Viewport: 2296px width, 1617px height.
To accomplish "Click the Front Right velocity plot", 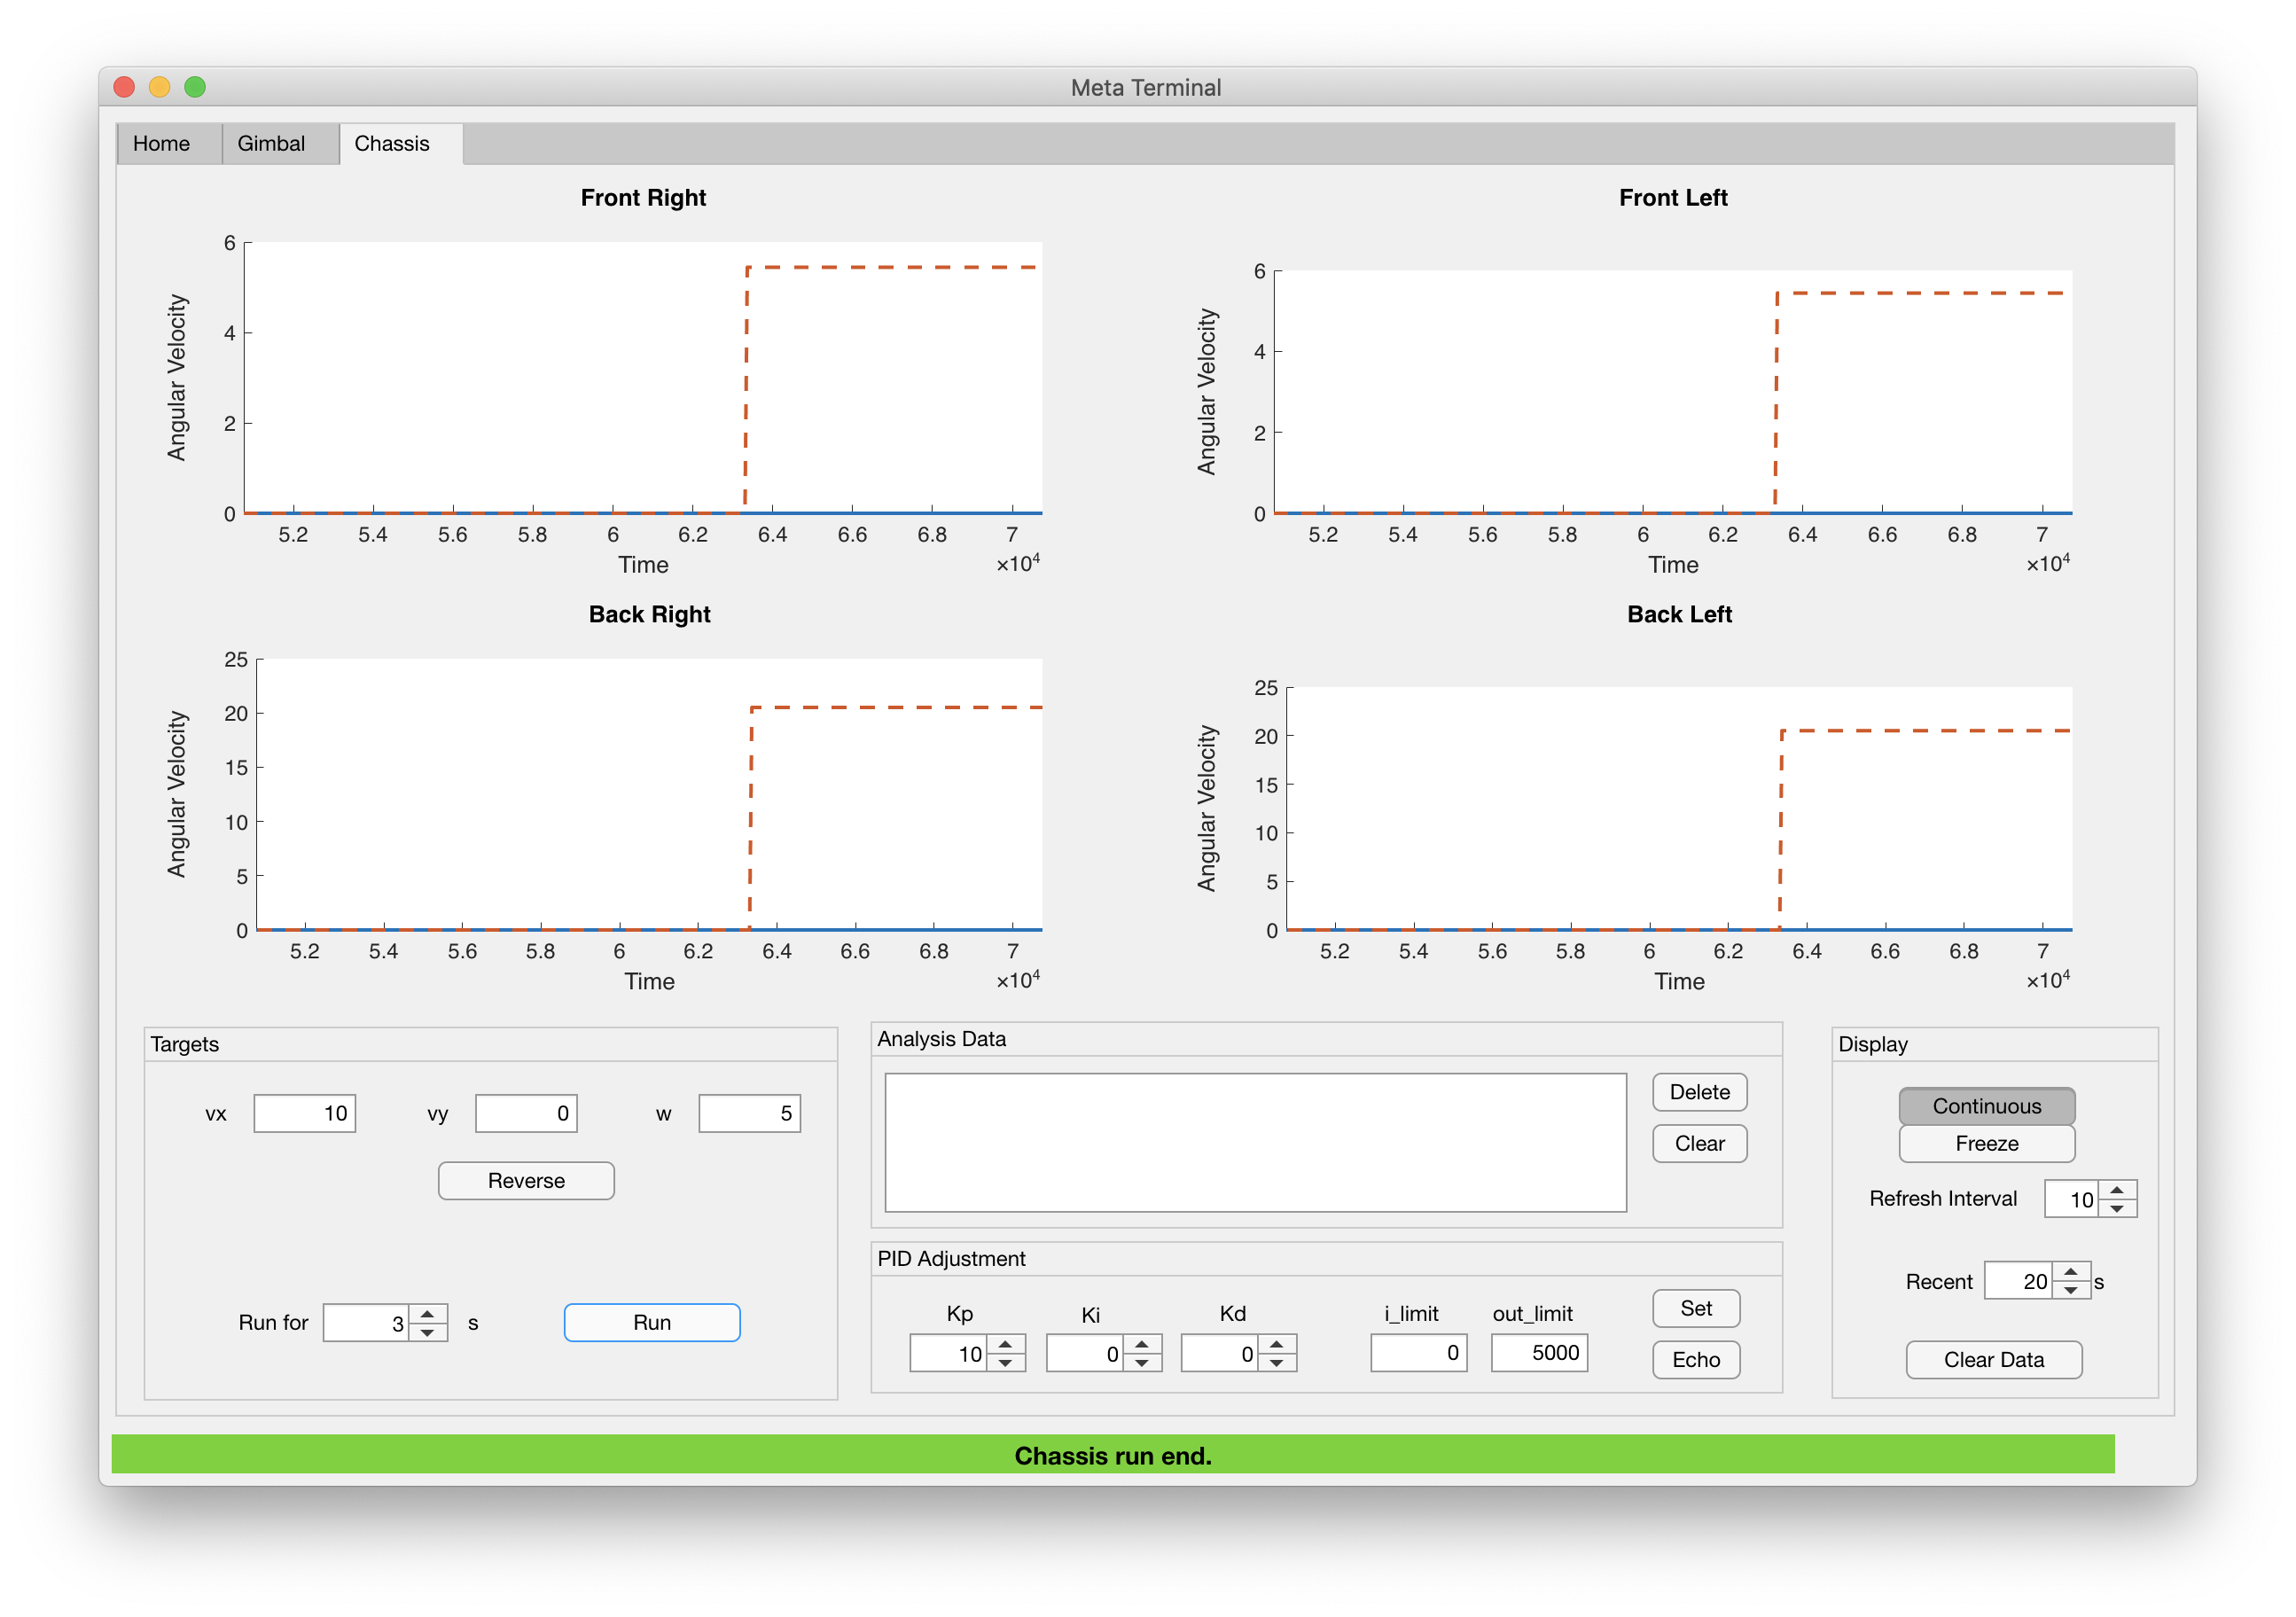I will tap(643, 377).
